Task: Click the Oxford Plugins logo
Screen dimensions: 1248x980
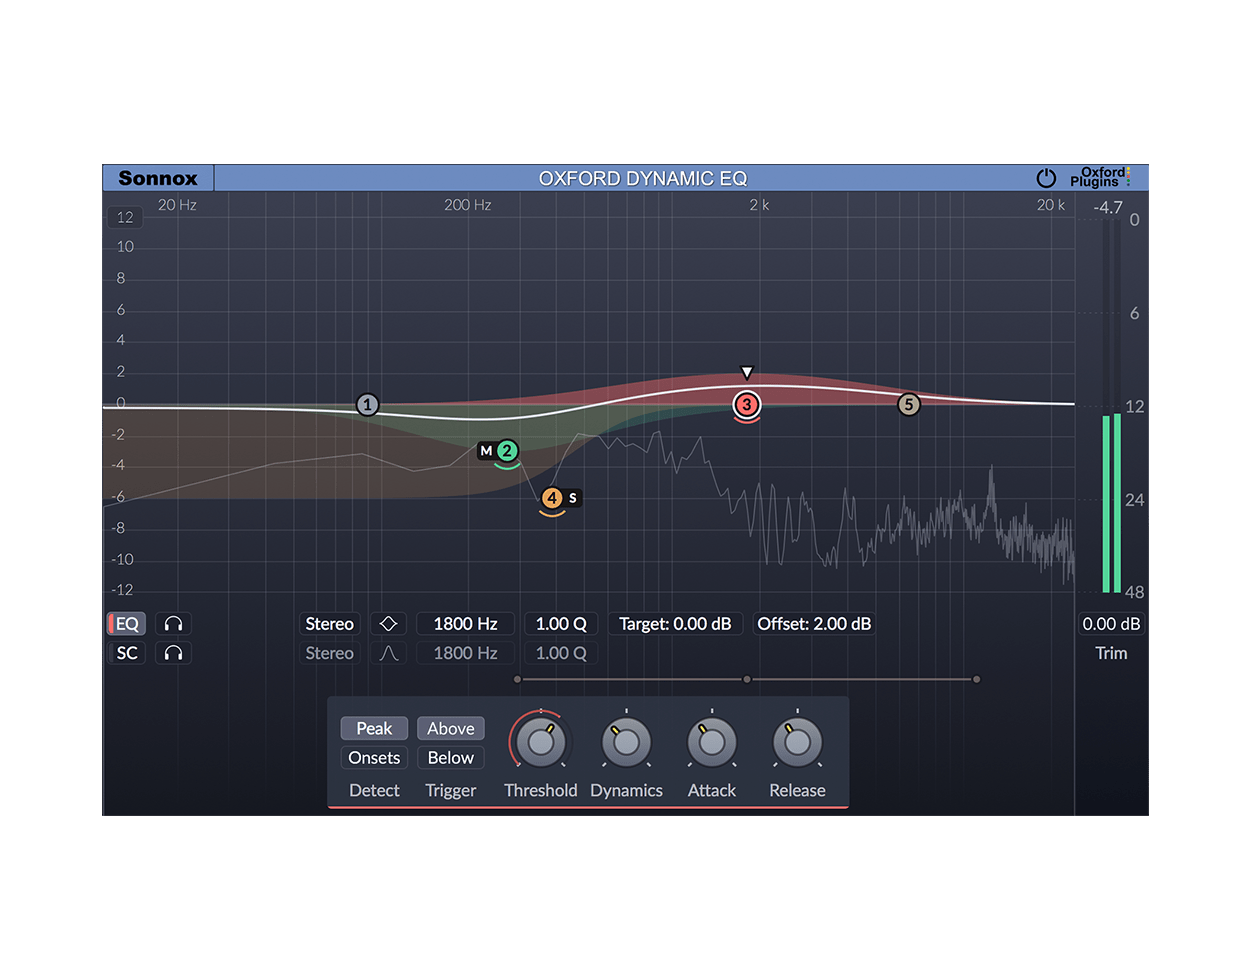Action: click(x=1100, y=178)
